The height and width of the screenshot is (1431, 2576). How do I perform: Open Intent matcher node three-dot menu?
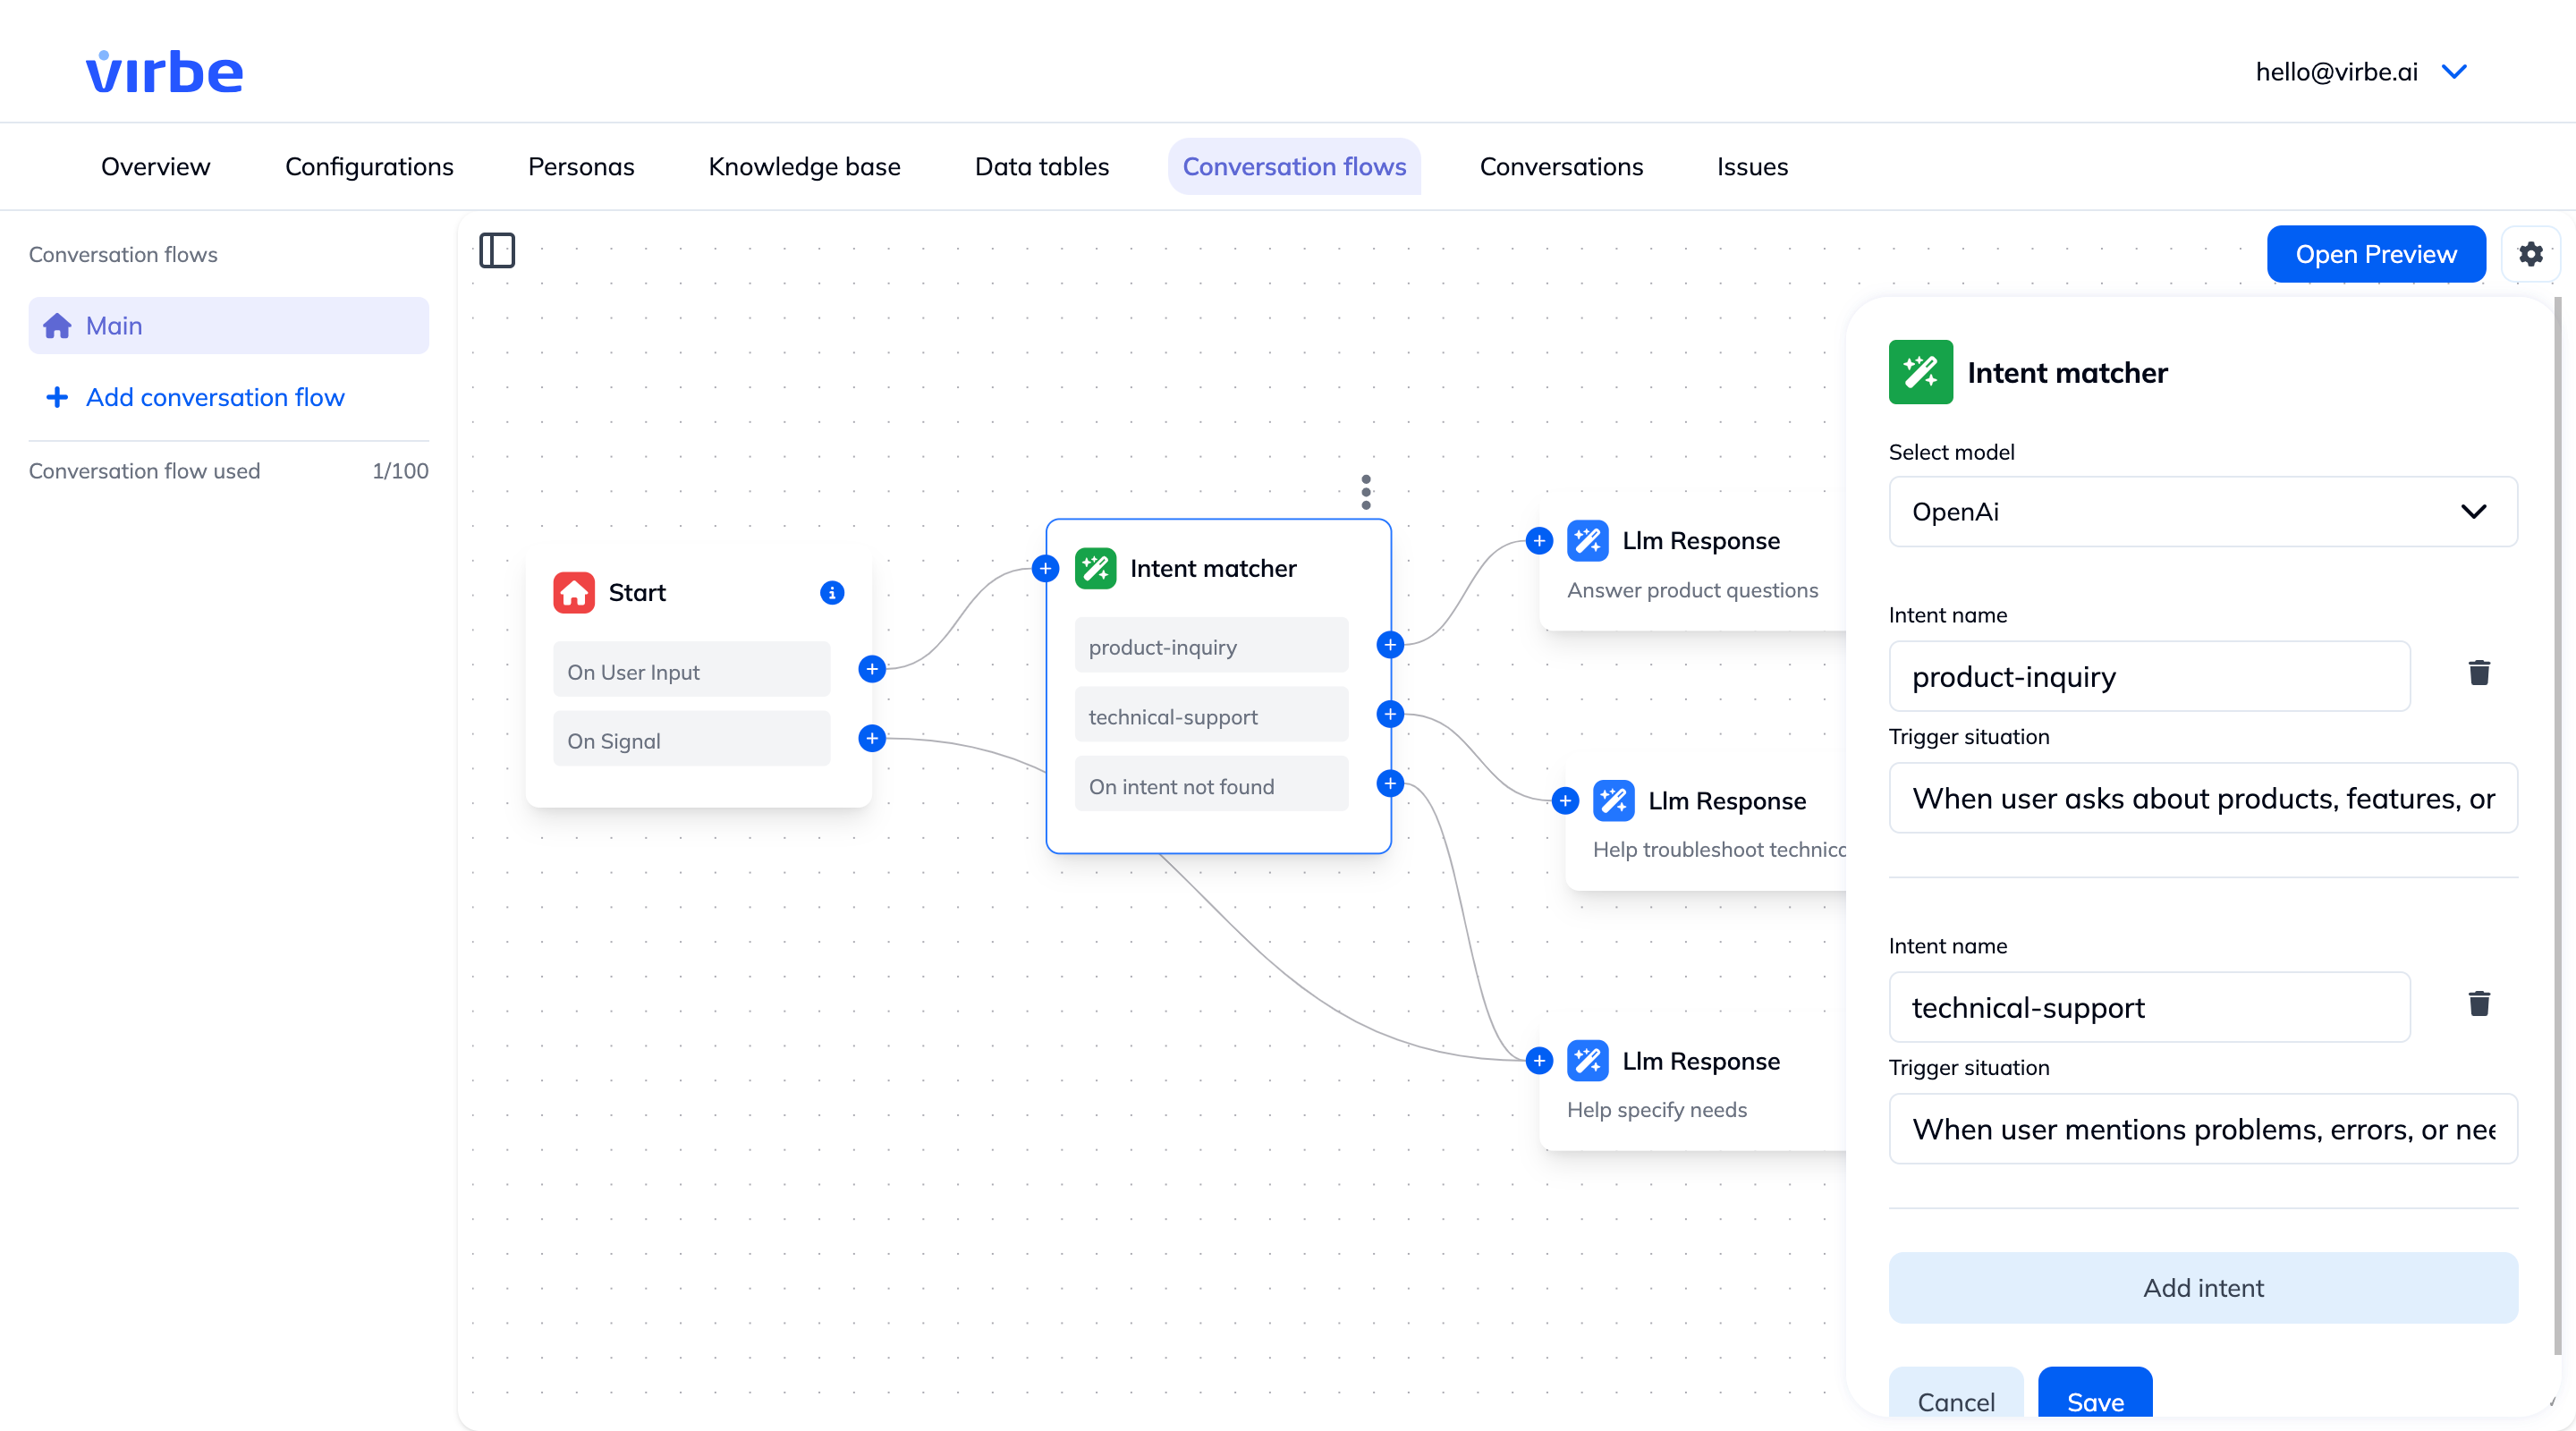[x=1365, y=492]
